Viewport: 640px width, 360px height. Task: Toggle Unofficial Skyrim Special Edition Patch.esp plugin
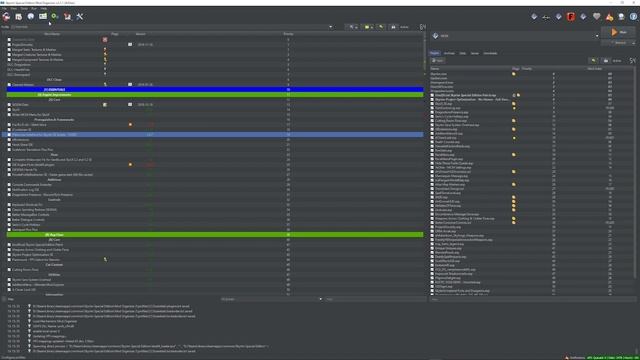pyautogui.click(x=432, y=95)
